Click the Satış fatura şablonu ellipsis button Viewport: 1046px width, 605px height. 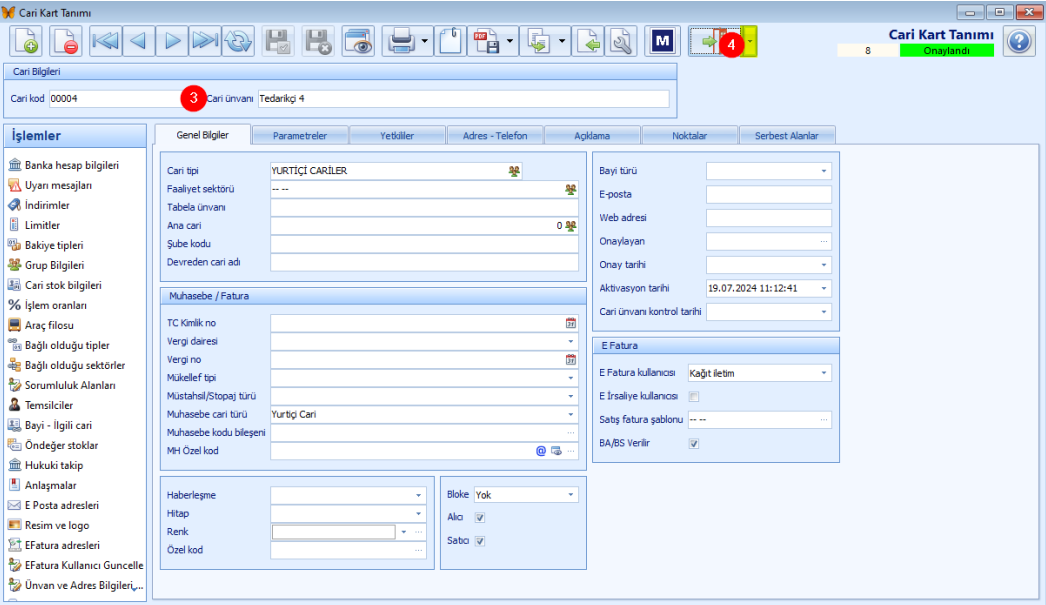pos(824,420)
